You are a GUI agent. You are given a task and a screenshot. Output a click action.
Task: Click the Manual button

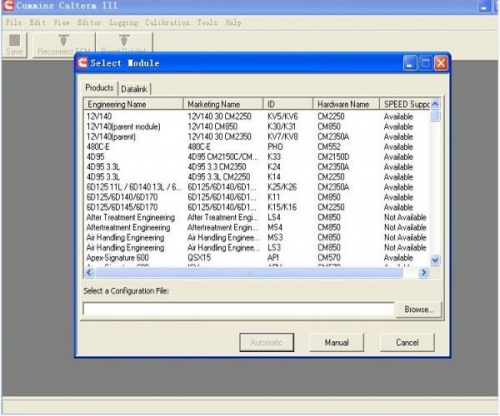337,342
